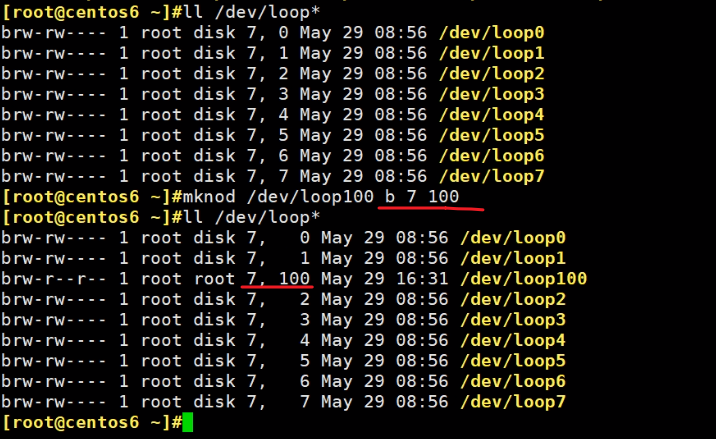This screenshot has width=716, height=439.
Task: Click the mknod command word
Action: [208, 197]
